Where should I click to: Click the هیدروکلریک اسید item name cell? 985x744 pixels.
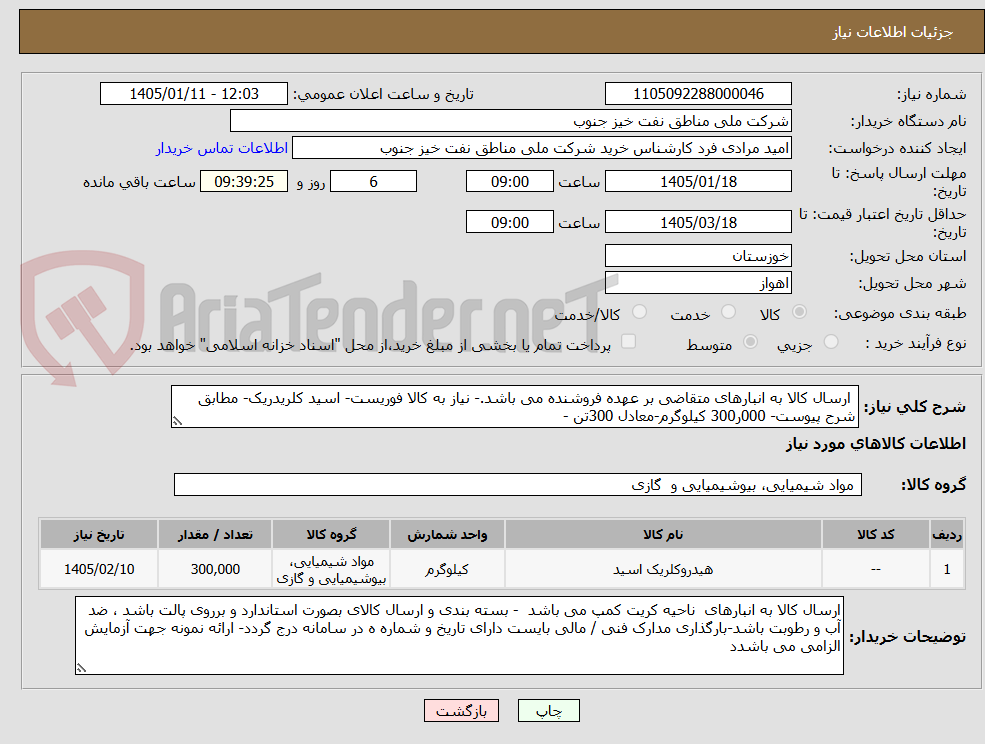click(x=663, y=569)
